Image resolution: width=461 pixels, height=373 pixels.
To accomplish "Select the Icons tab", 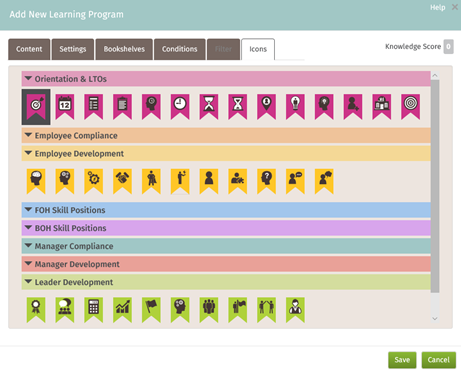I will pos(258,49).
